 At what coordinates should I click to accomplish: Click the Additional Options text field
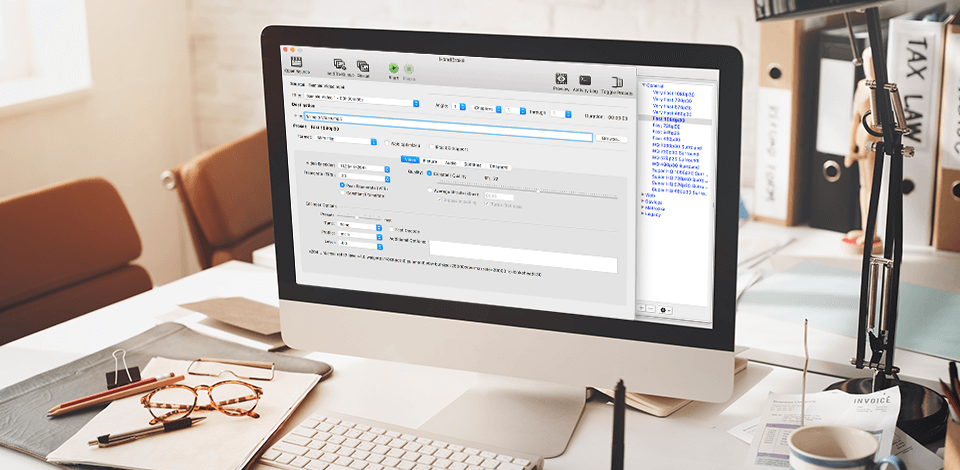pos(523,256)
